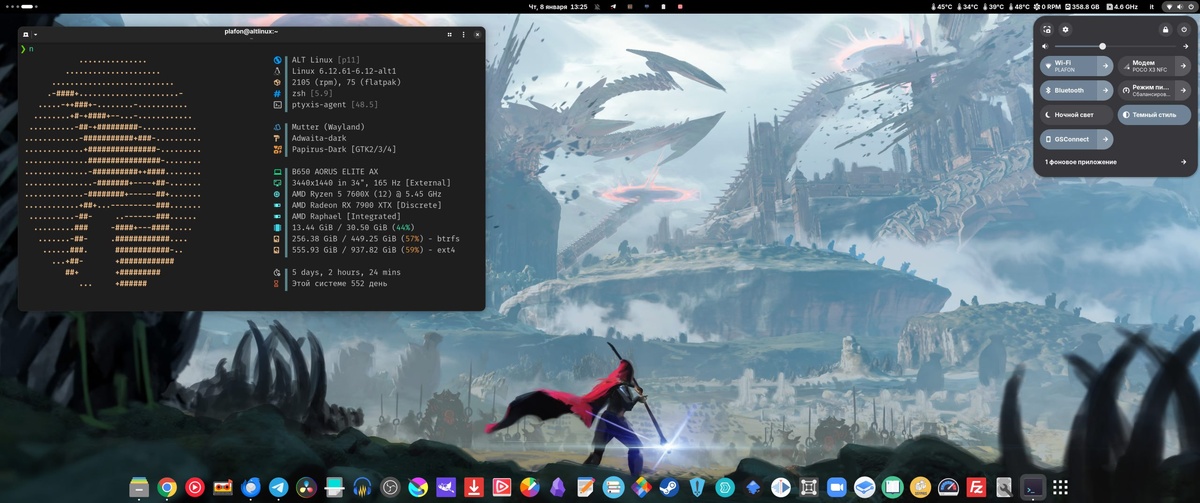Viewport: 1200px width, 503px height.
Task: Open the screenshot frame tool in the dock
Action: click(808, 487)
